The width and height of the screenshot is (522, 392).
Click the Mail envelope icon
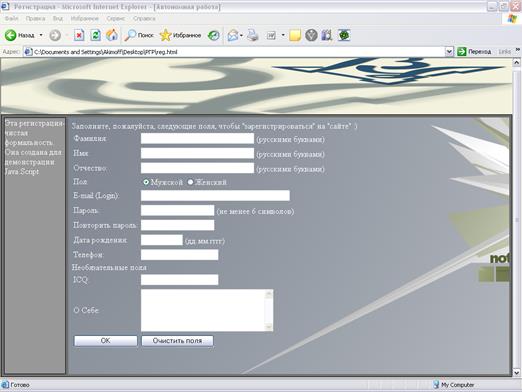pyautogui.click(x=233, y=35)
